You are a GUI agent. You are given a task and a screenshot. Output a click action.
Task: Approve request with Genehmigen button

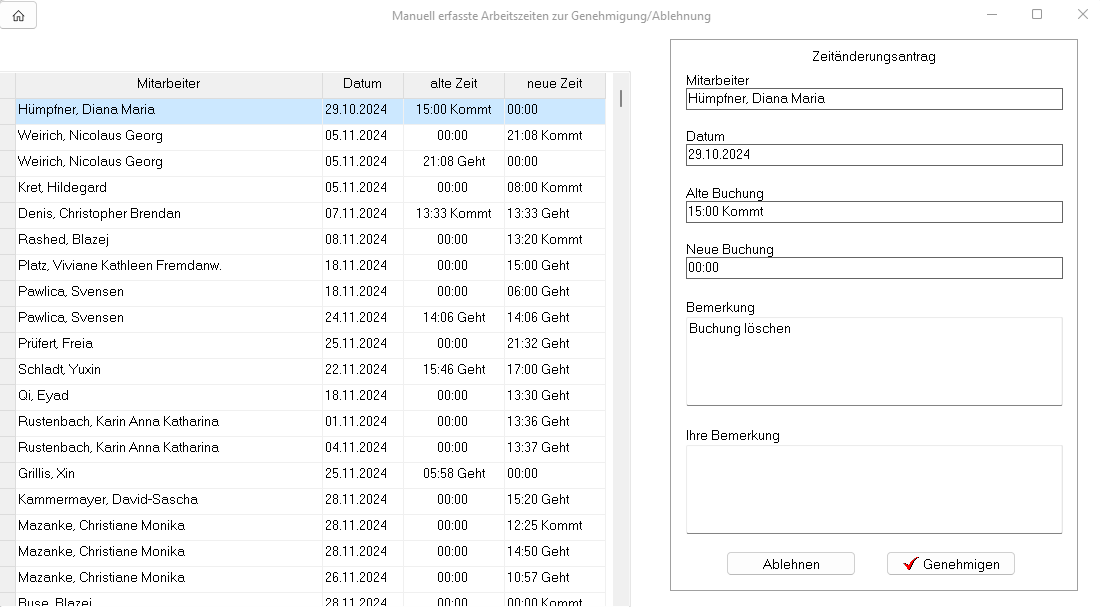click(950, 564)
